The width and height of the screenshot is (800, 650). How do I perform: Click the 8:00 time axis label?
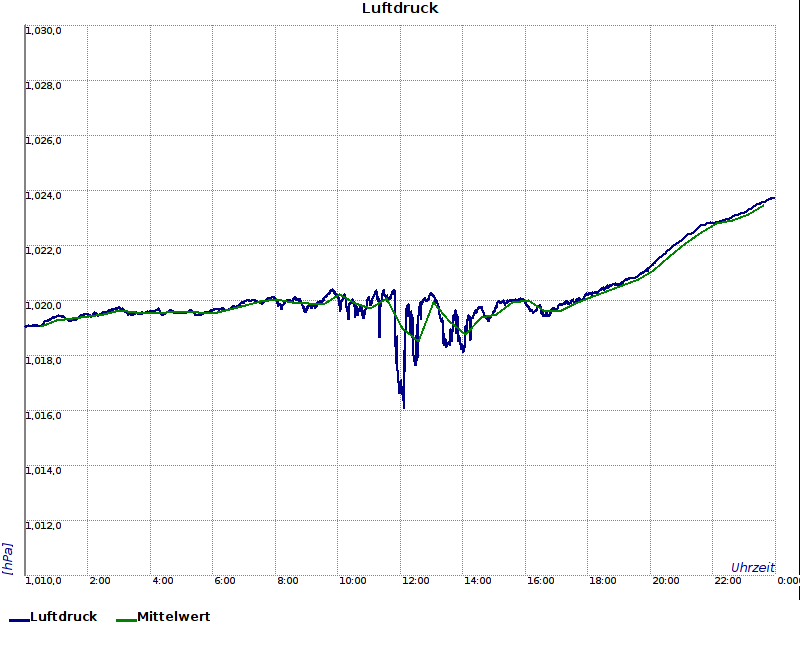(x=288, y=581)
